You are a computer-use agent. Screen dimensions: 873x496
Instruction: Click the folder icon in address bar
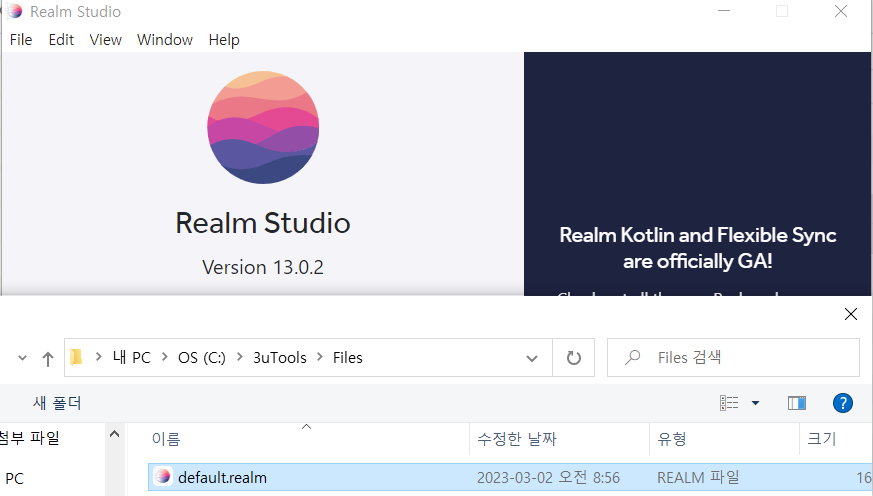coord(76,357)
